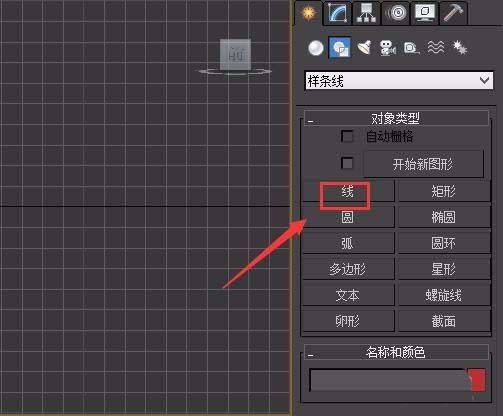This screenshot has height=416, width=503.
Task: Open the Motion panel tab
Action: click(x=395, y=13)
